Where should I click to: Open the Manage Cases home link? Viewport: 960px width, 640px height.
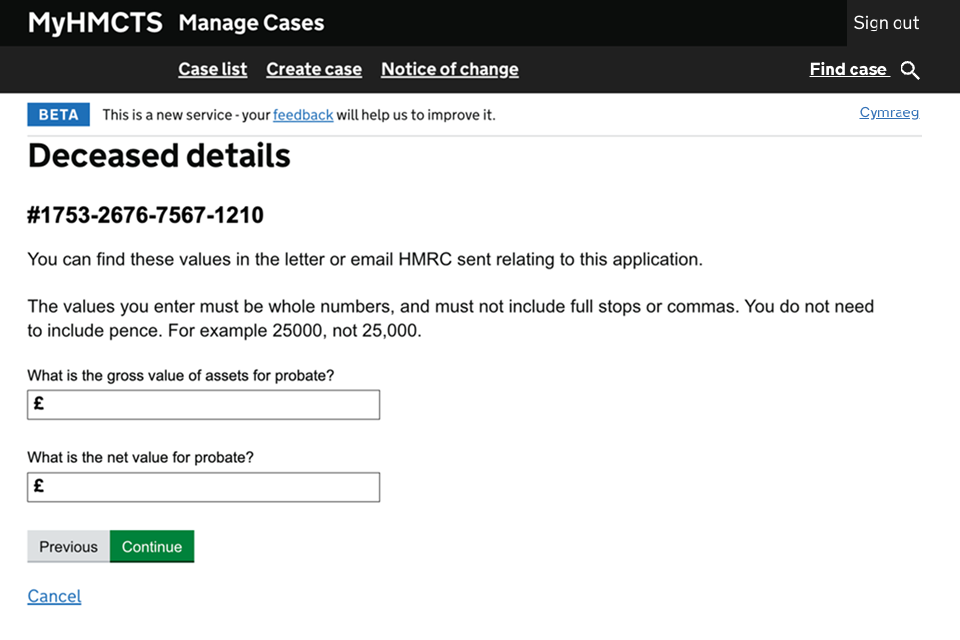pos(251,23)
